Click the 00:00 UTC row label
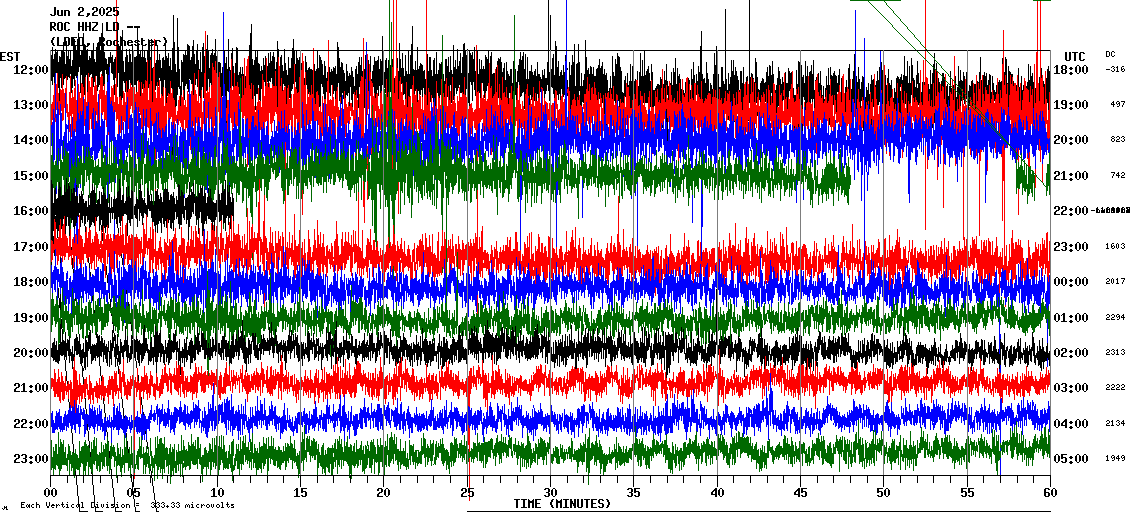1130x519 pixels. pyautogui.click(x=1072, y=282)
